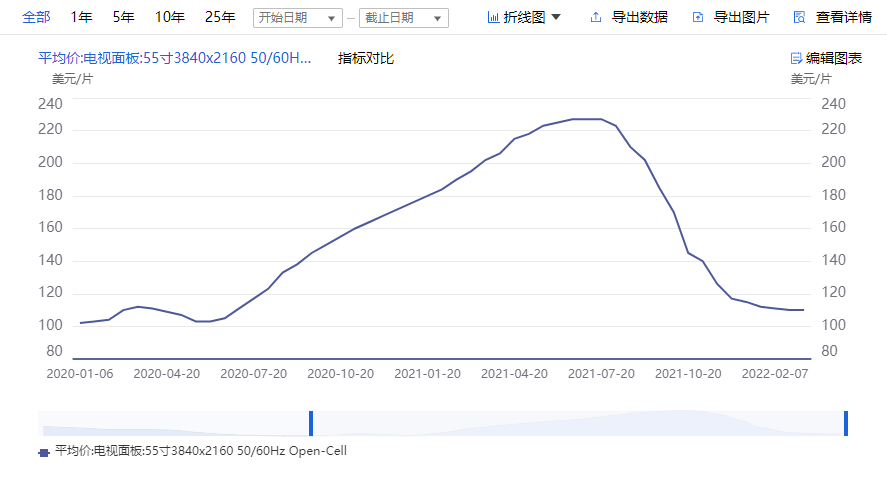This screenshot has height=477, width=887.
Task: Select the 10年 time range
Action: (170, 17)
